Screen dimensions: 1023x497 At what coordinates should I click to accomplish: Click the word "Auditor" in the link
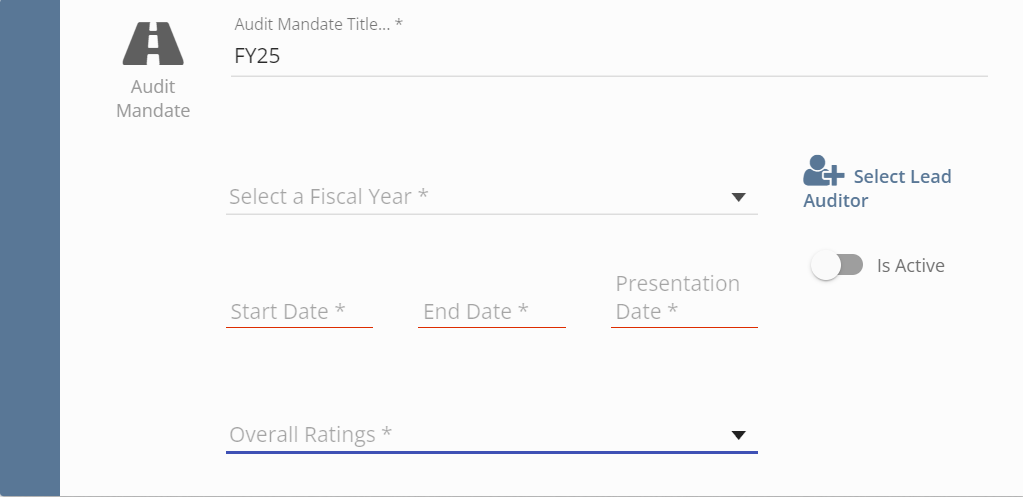(835, 201)
